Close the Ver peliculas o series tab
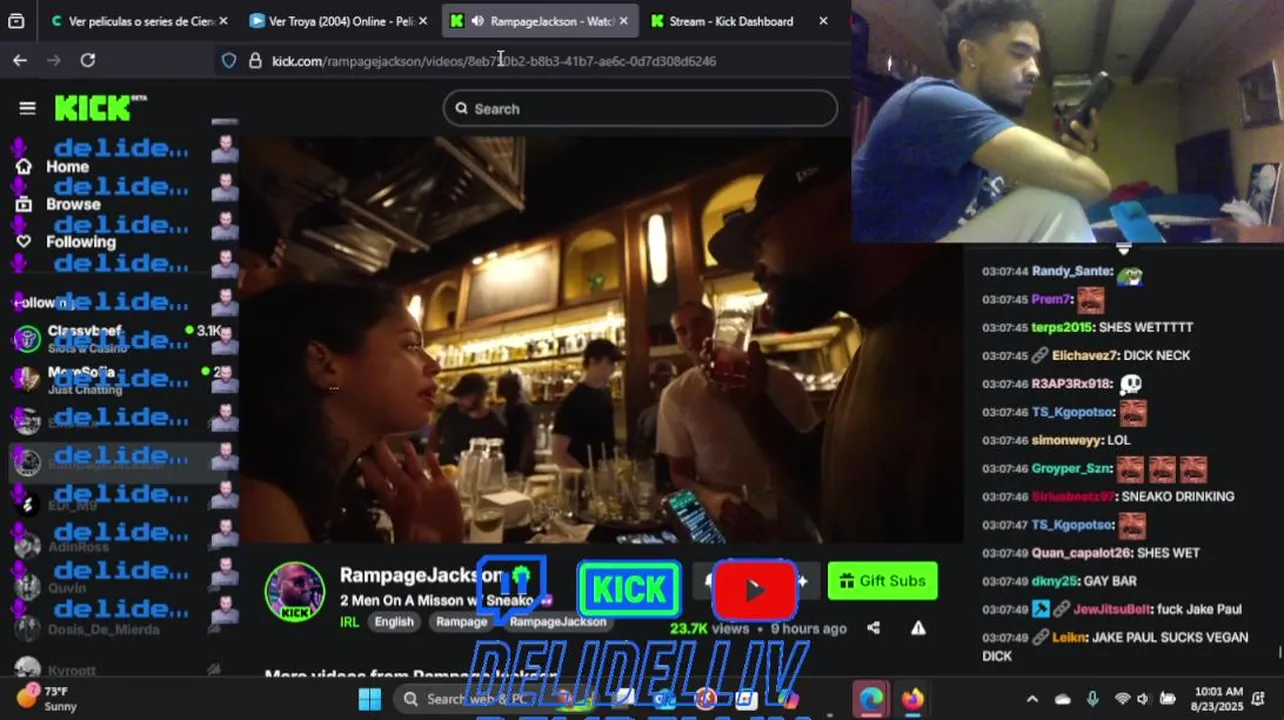The width and height of the screenshot is (1284, 720). pyautogui.click(x=223, y=21)
